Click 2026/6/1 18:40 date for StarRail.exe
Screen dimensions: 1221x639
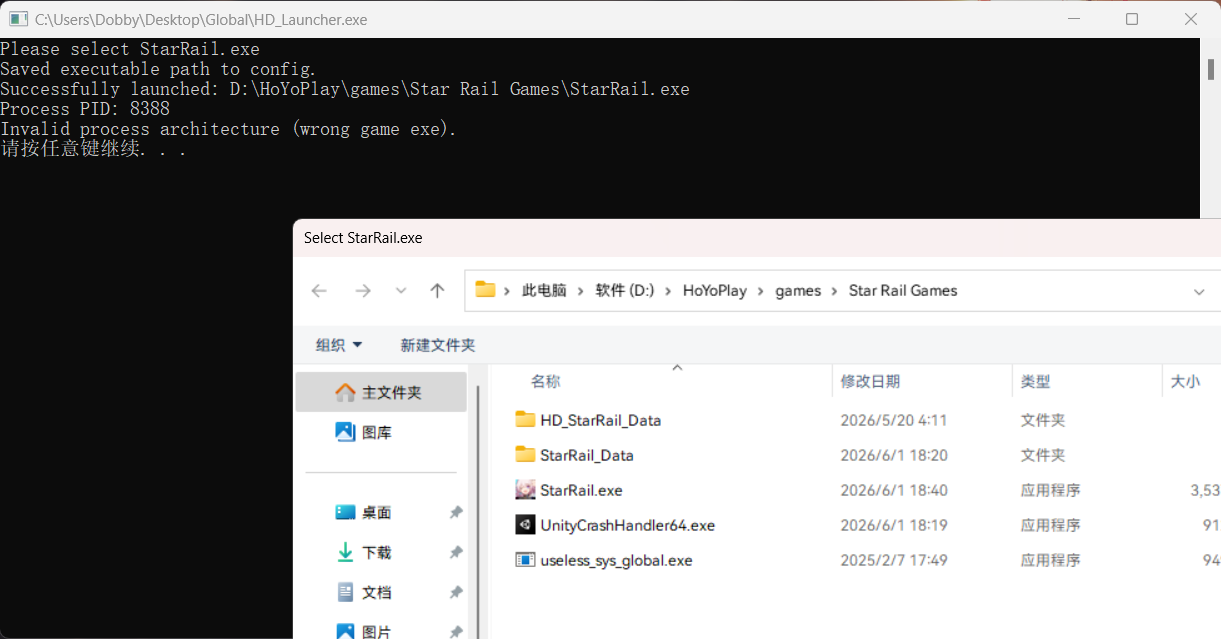[x=894, y=490]
